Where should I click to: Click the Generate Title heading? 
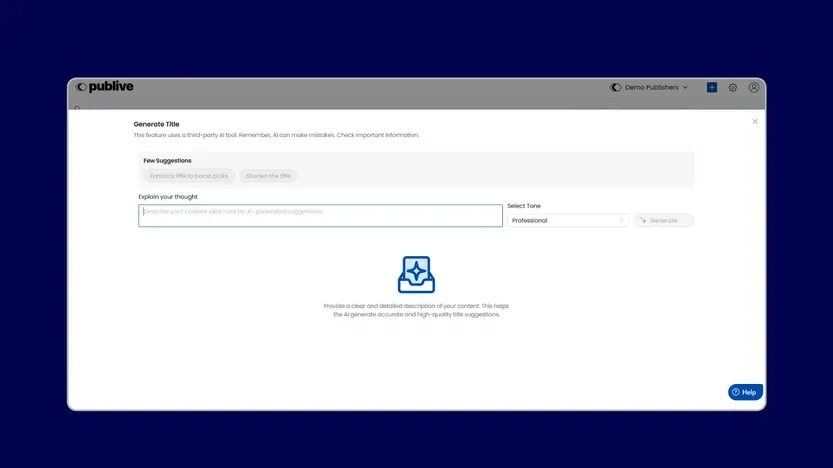click(x=157, y=124)
